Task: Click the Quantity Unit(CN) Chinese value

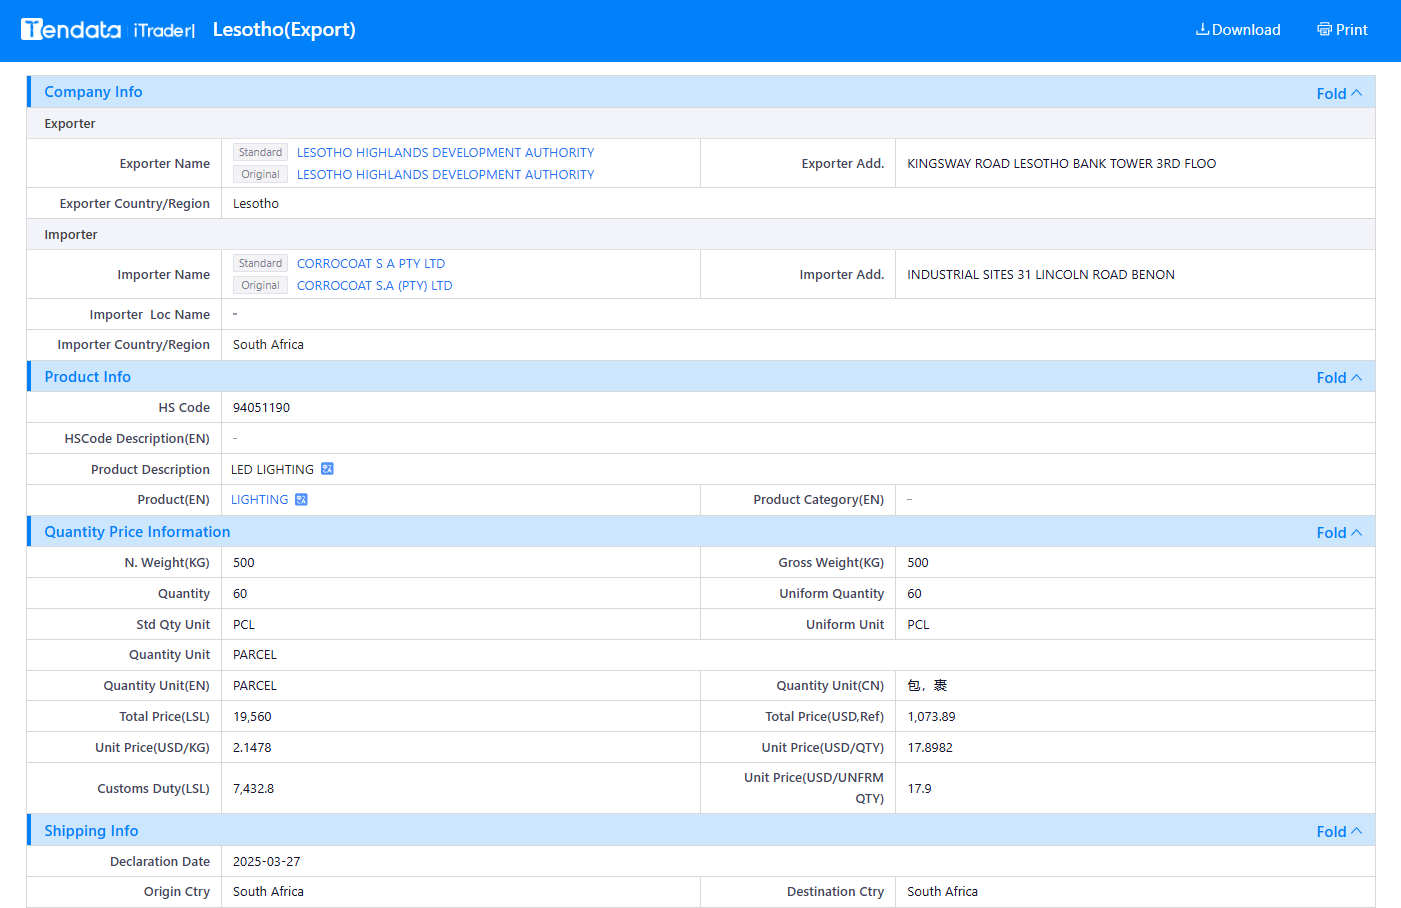Action: pyautogui.click(x=927, y=685)
